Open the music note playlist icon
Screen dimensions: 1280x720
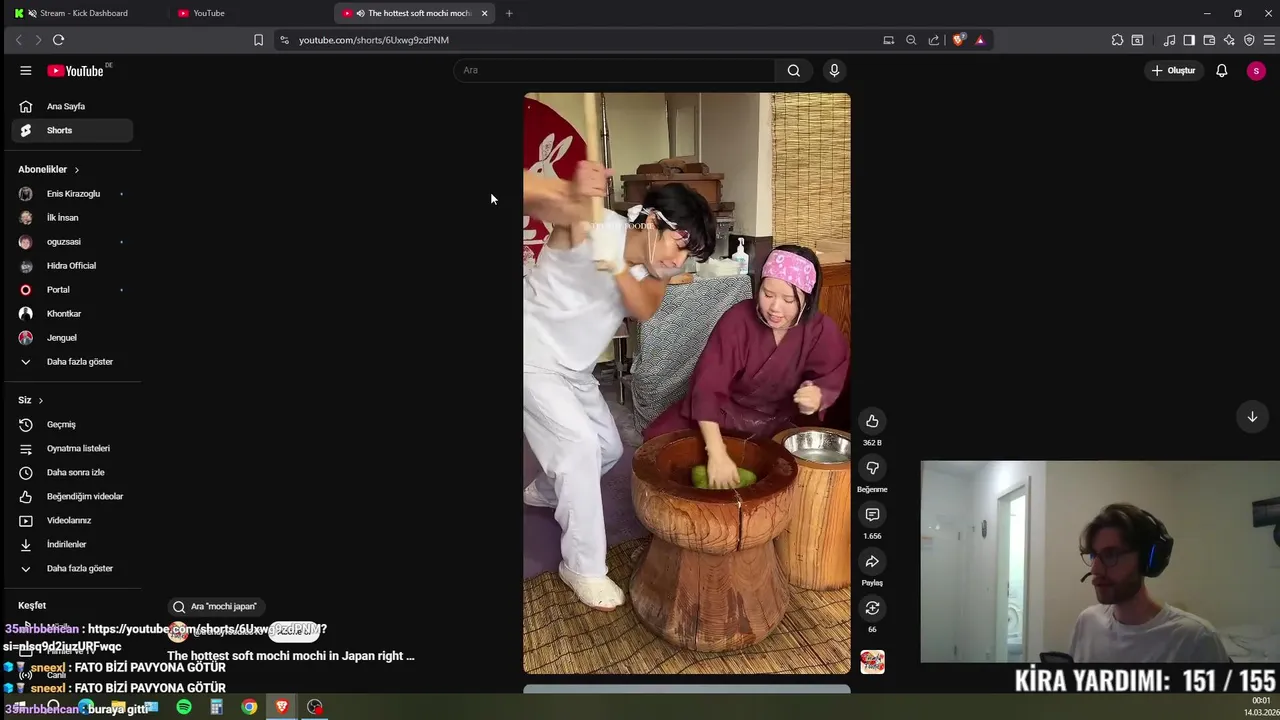[x=1169, y=40]
